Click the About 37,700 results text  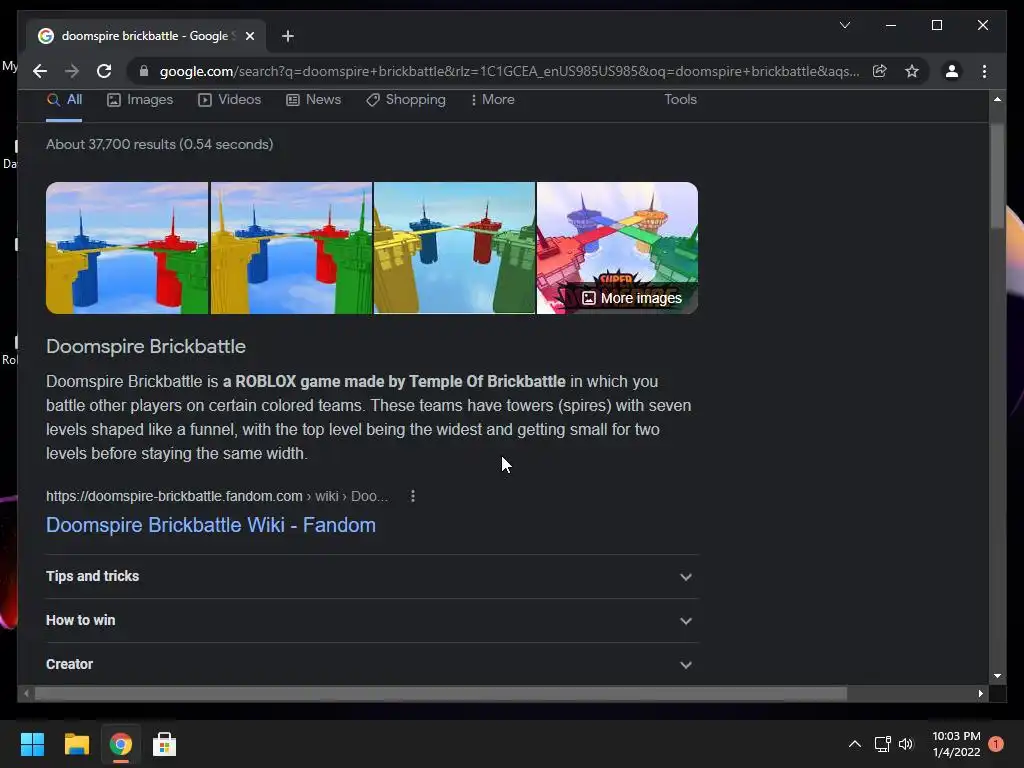tap(159, 144)
